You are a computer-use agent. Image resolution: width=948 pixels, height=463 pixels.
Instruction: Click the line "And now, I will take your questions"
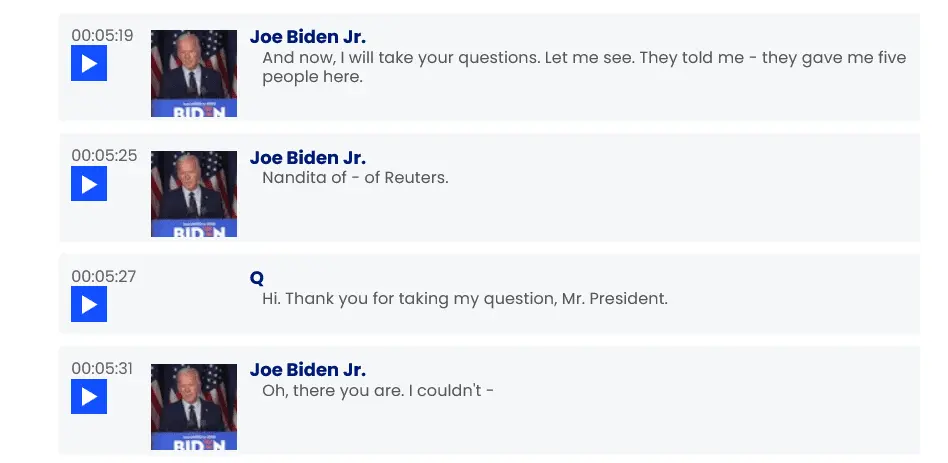tap(584, 58)
